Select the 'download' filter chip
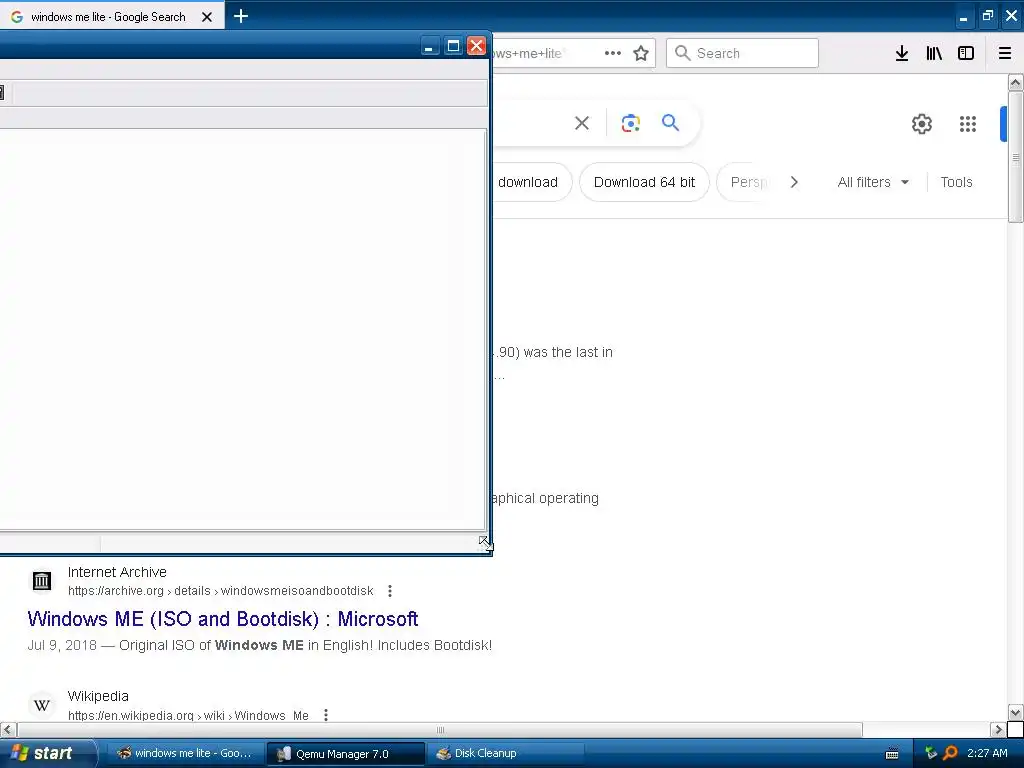This screenshot has width=1024, height=768. (530, 182)
